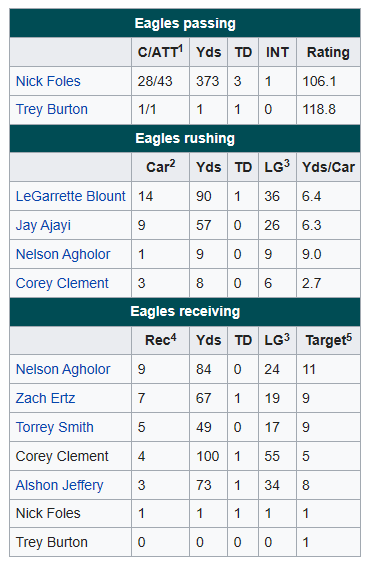Screen dimensions: 375x567
Task: Click footnote 2 superscript beside Car
Action: [x=172, y=163]
